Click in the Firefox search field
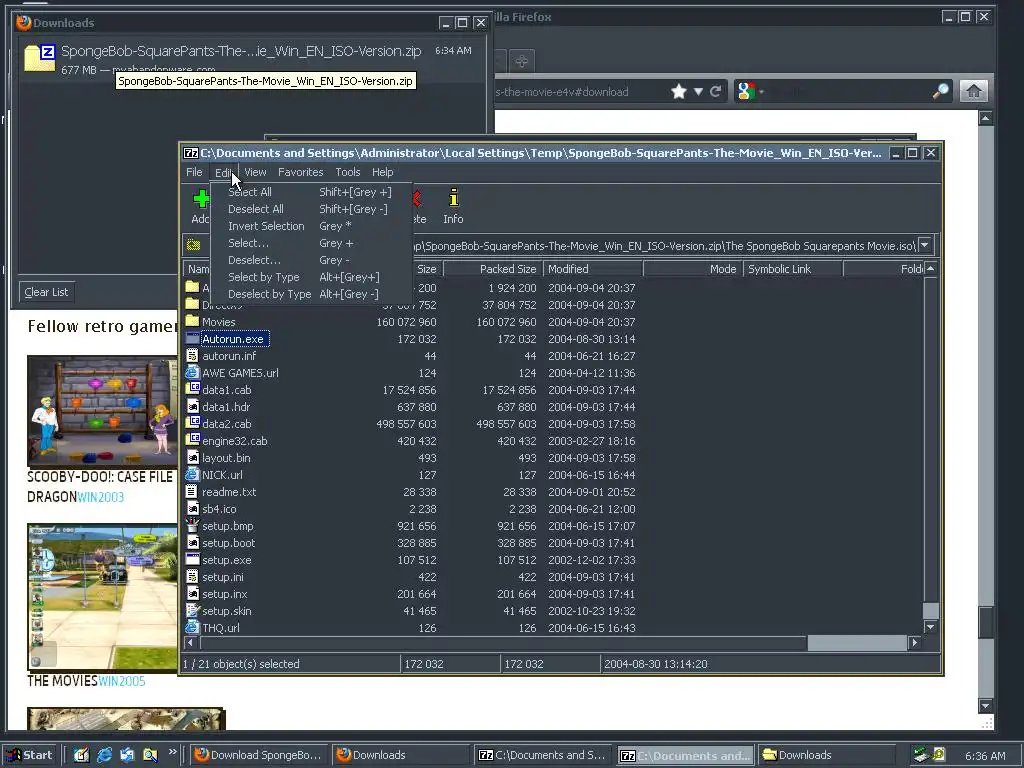 pos(848,91)
